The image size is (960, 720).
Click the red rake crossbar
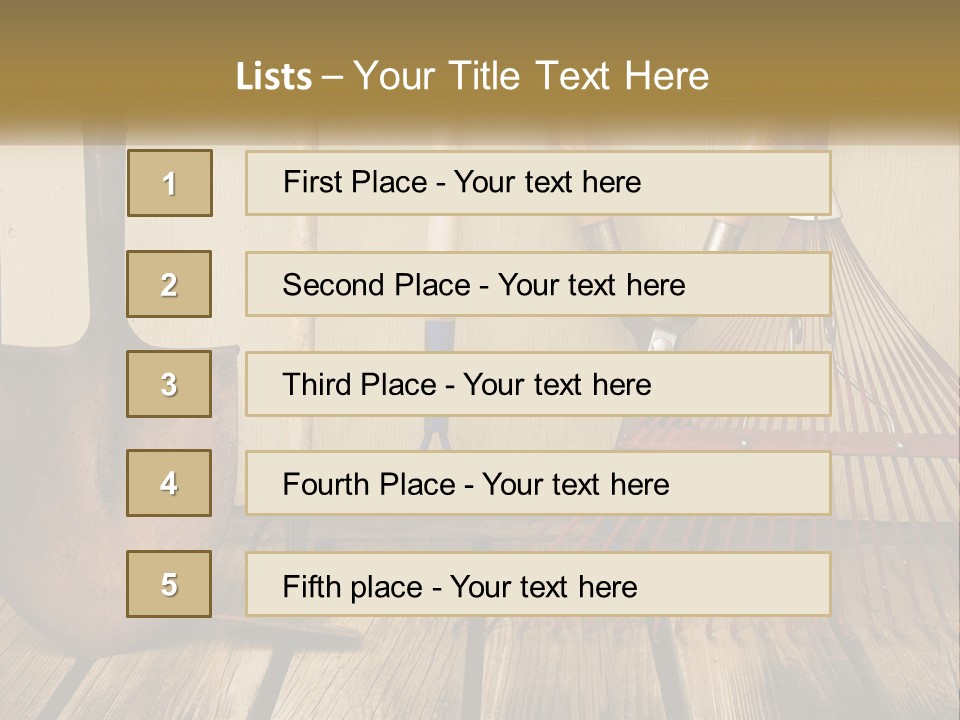coord(890,442)
